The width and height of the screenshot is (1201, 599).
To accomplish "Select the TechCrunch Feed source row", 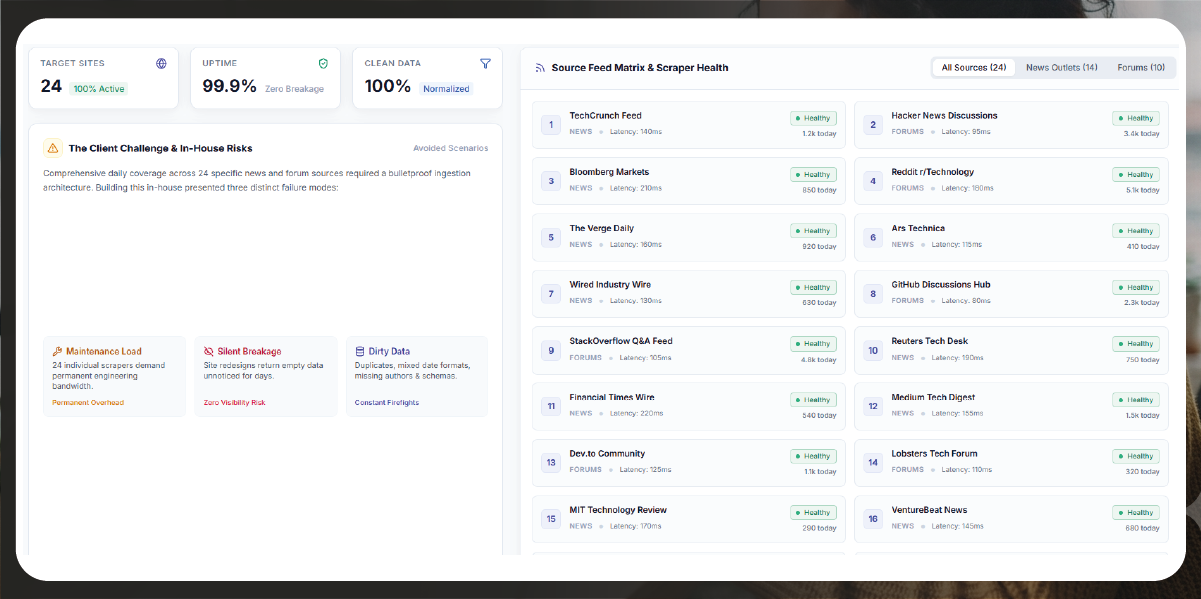I will 689,125.
